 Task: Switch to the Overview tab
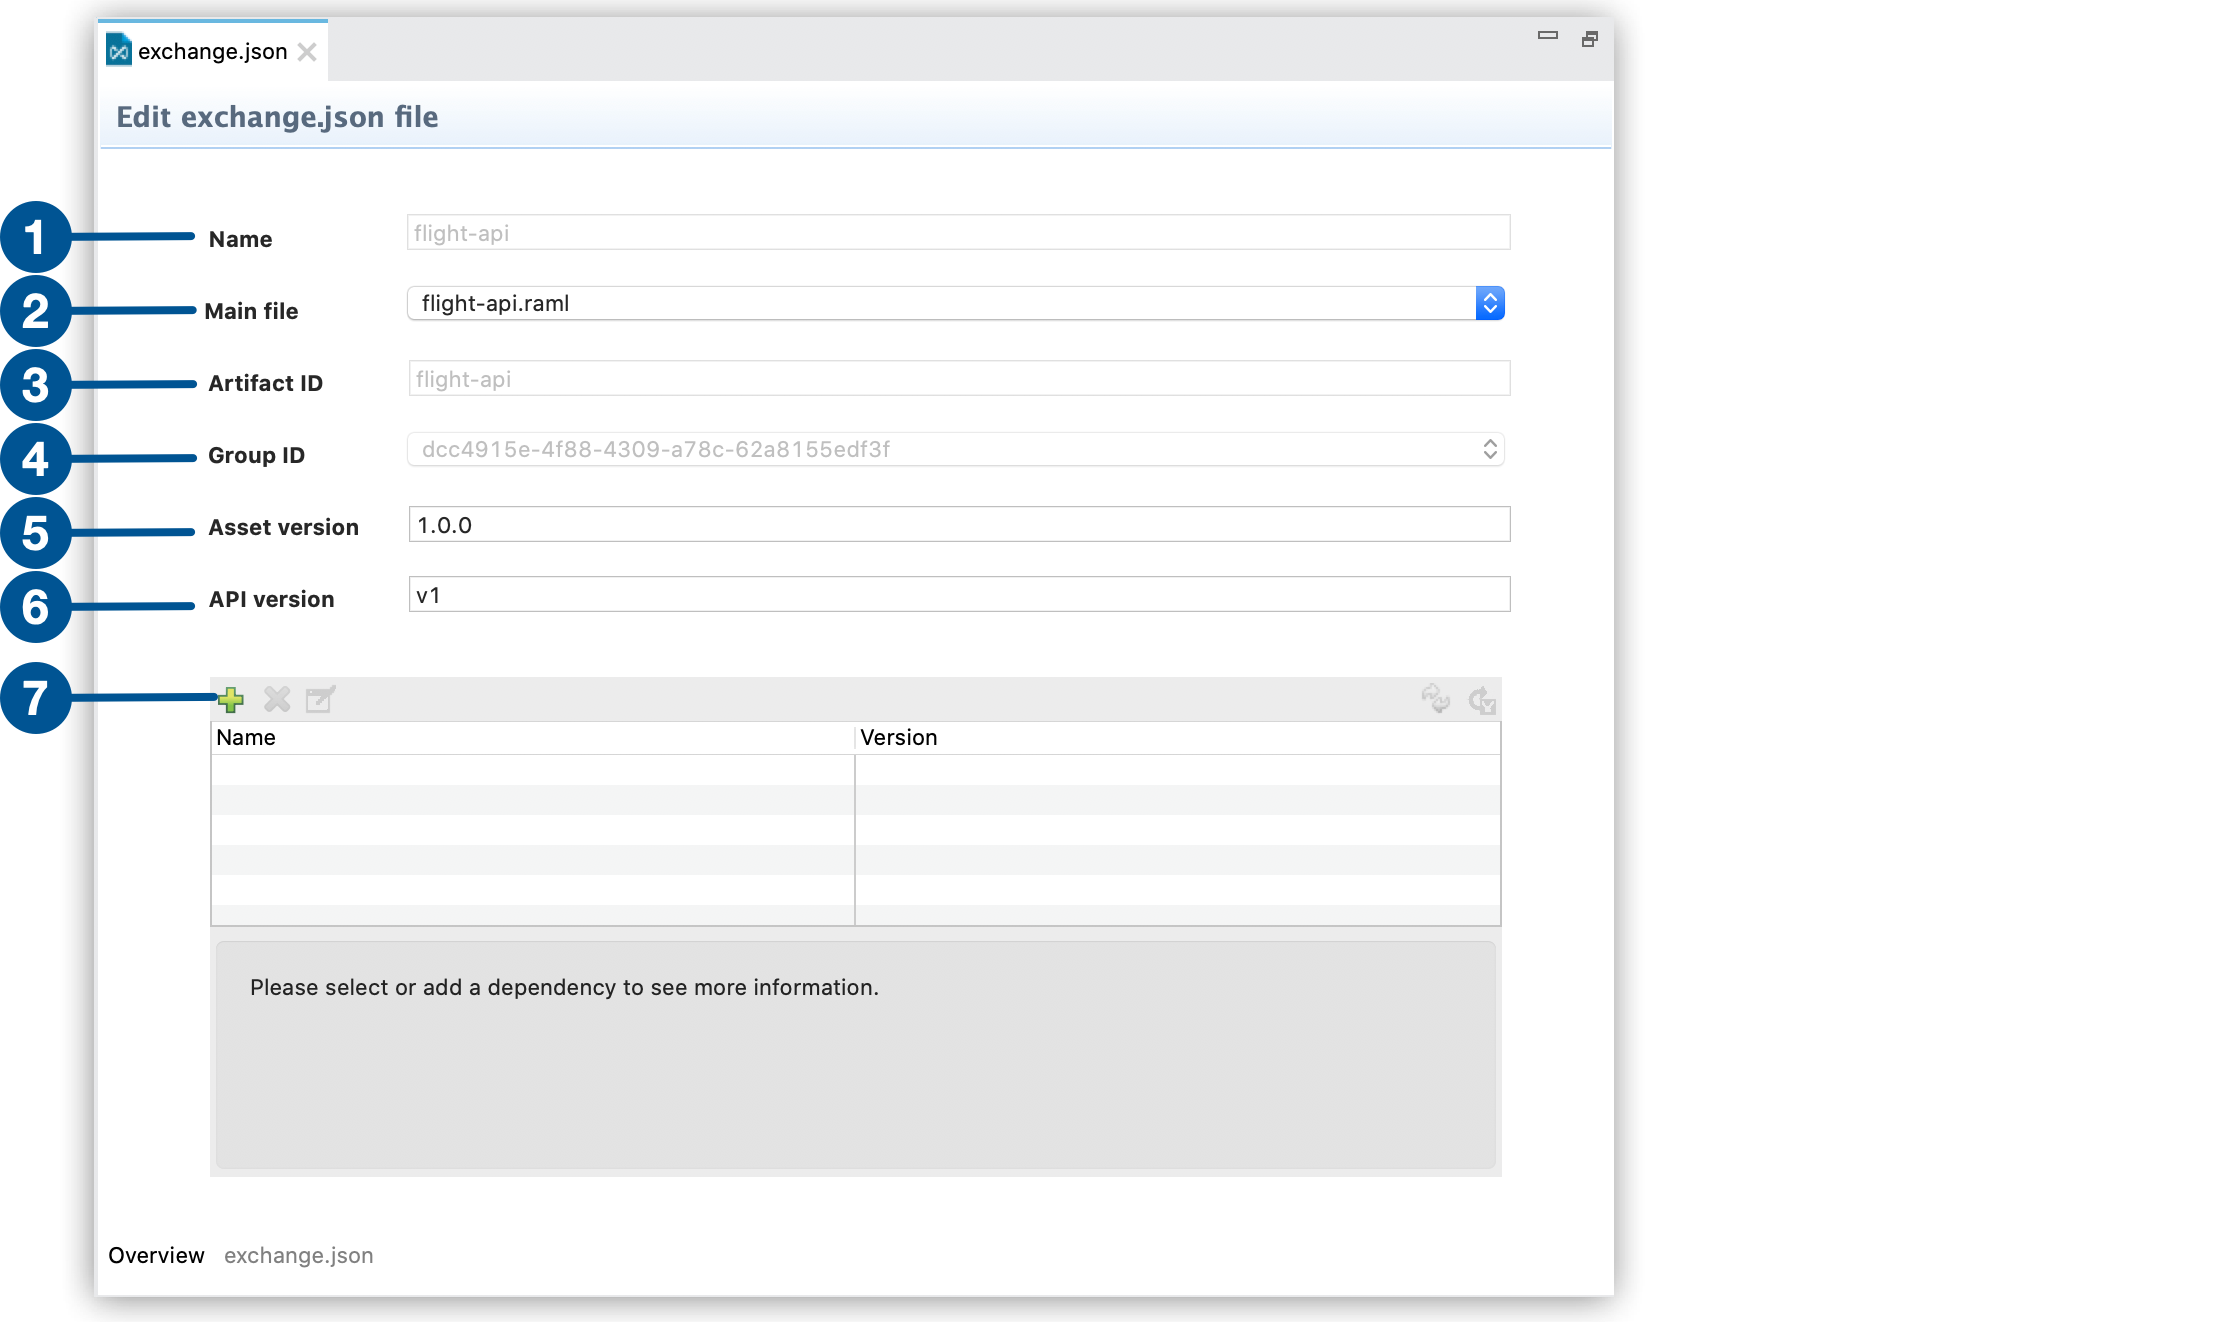point(156,1255)
